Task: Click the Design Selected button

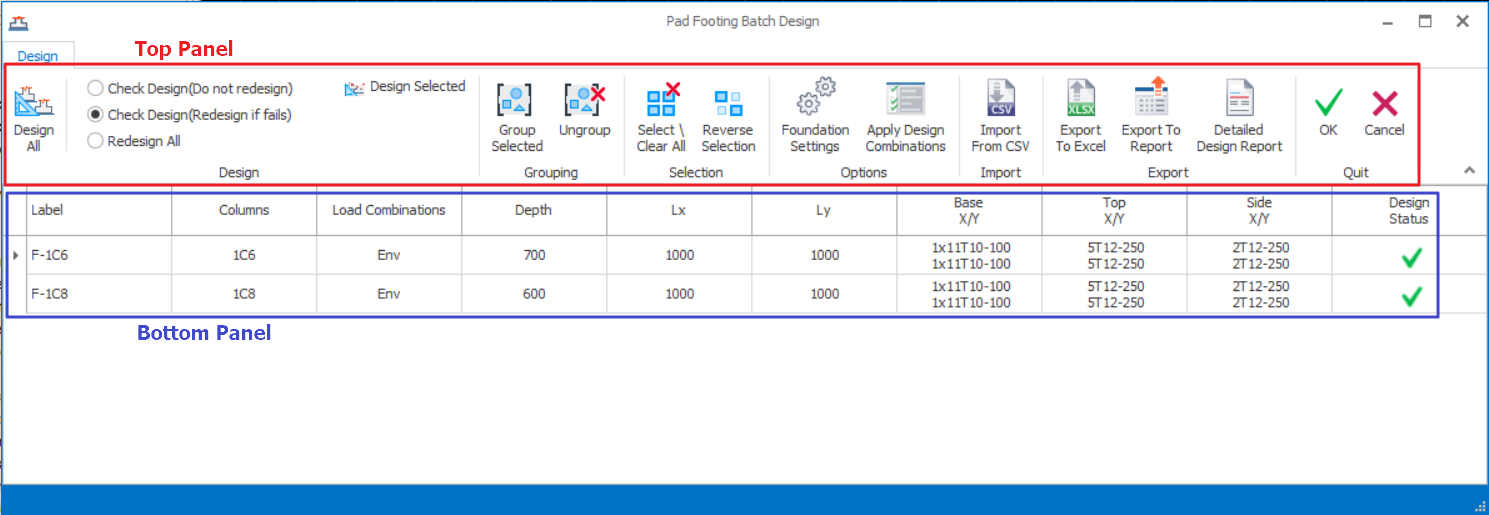Action: 405,87
